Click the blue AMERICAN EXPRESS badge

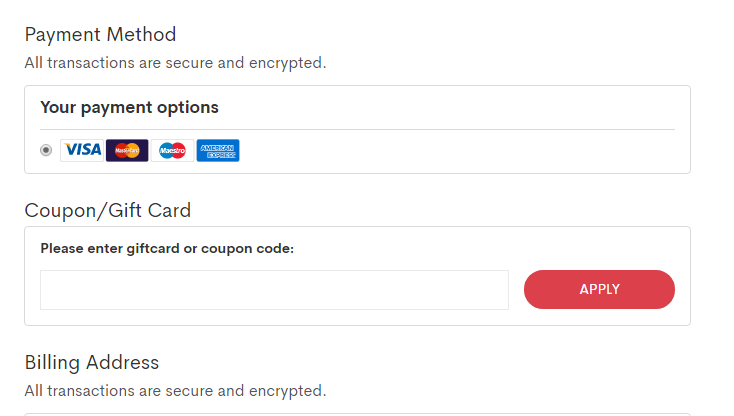(218, 150)
